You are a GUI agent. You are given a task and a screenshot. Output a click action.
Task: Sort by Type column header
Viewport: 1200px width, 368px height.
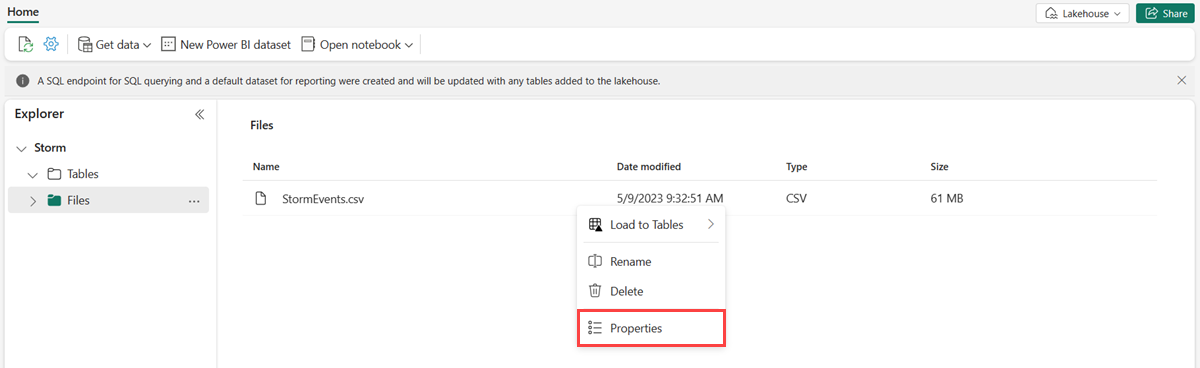click(x=797, y=167)
